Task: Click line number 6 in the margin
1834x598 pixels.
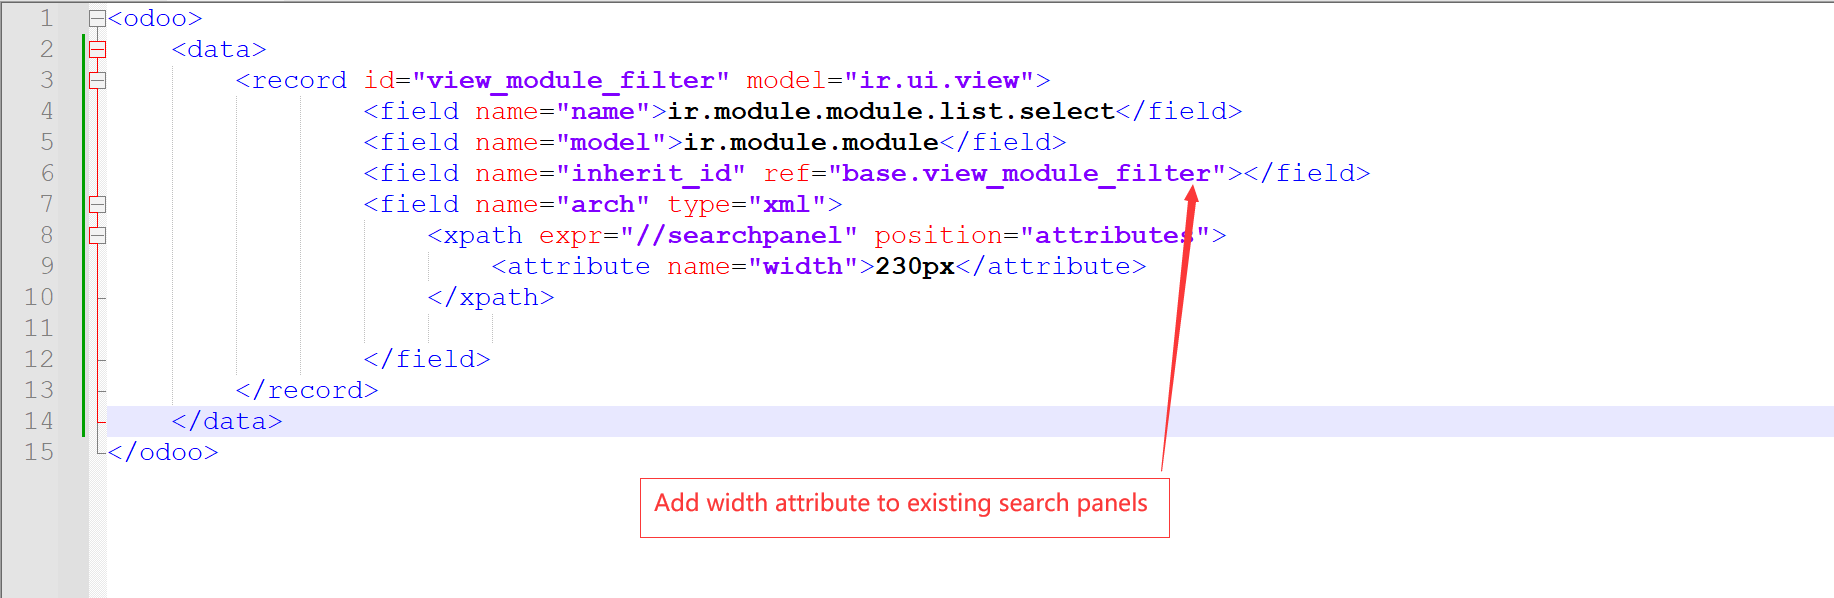Action: coord(46,173)
